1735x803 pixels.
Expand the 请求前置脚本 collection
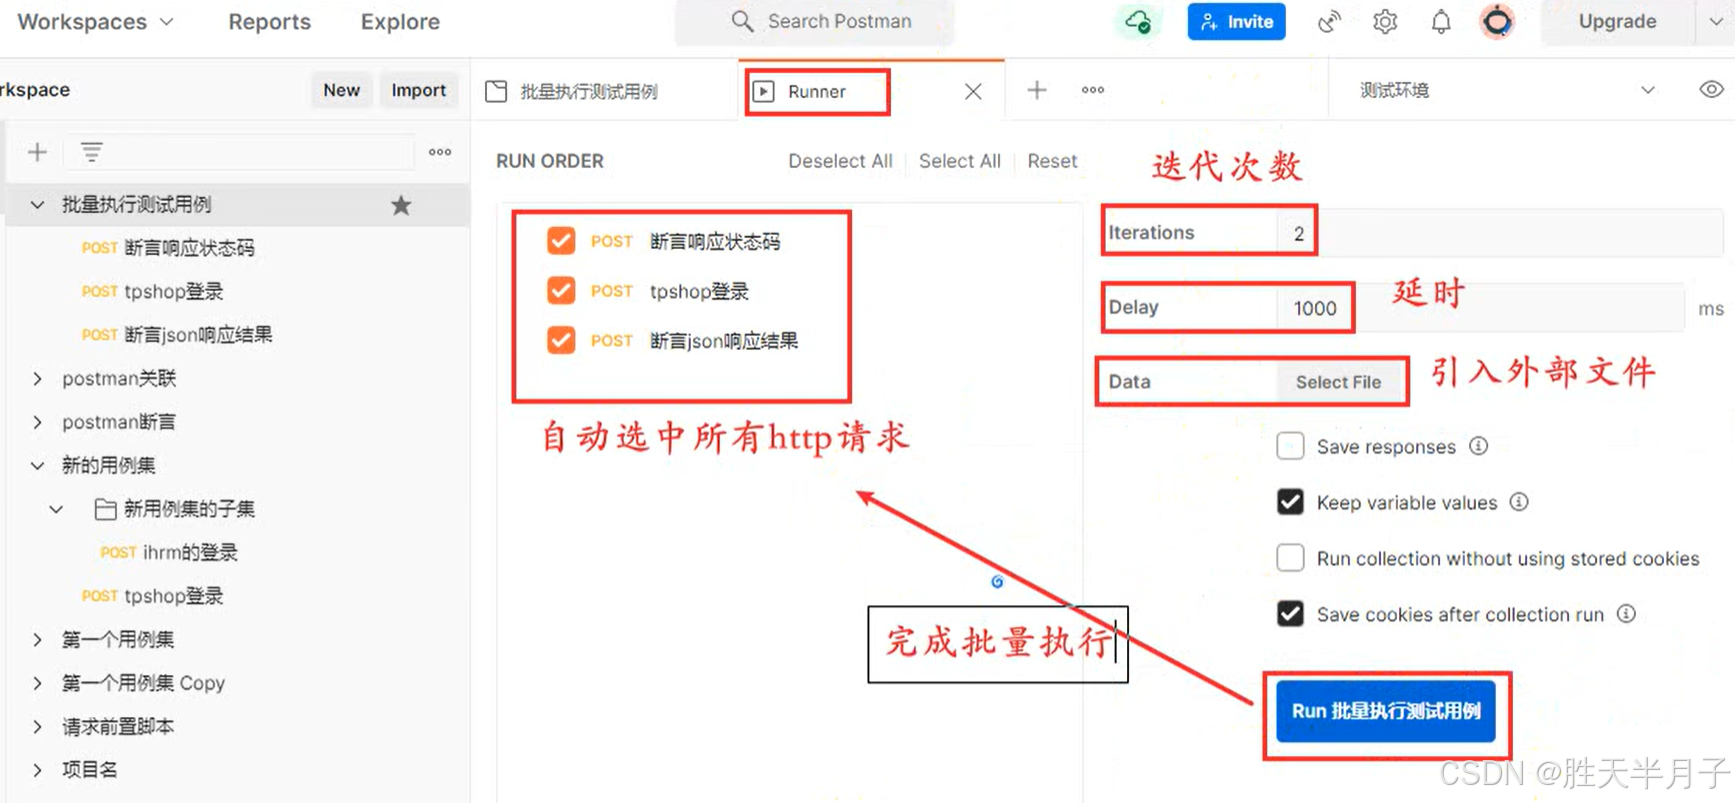coord(37,727)
